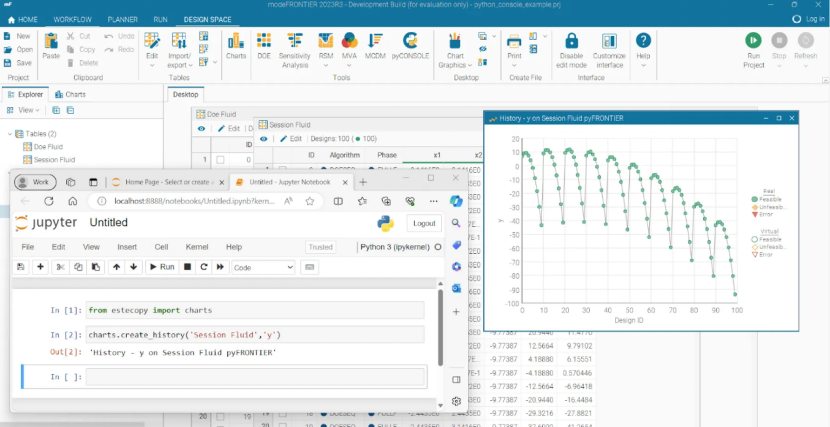The image size is (830, 427).
Task: Restart and run all fast-forward icon
Action: pos(220,267)
